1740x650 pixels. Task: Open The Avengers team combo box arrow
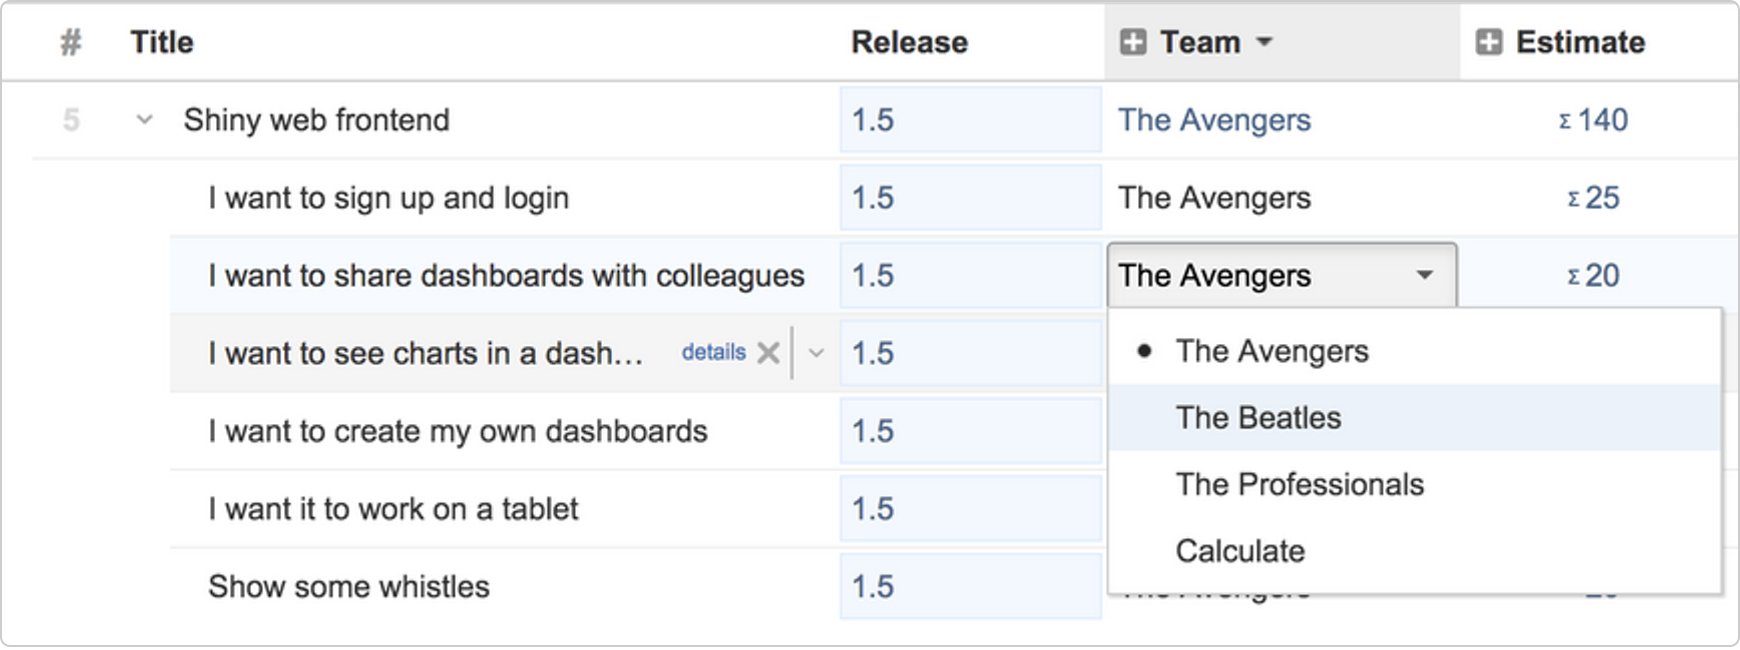coord(1425,275)
